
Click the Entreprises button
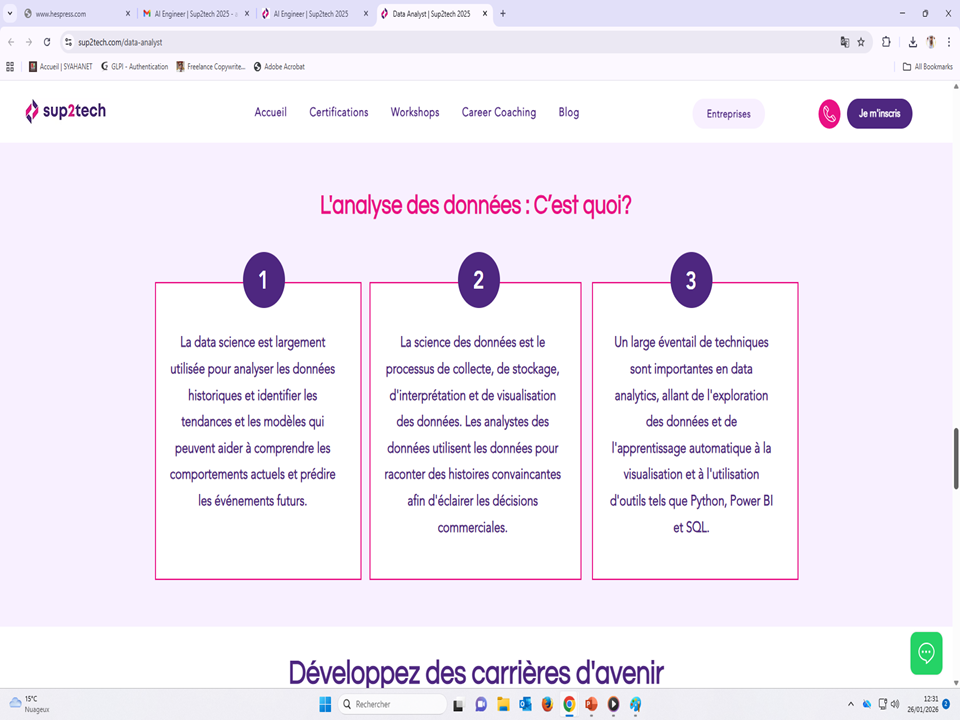point(728,114)
